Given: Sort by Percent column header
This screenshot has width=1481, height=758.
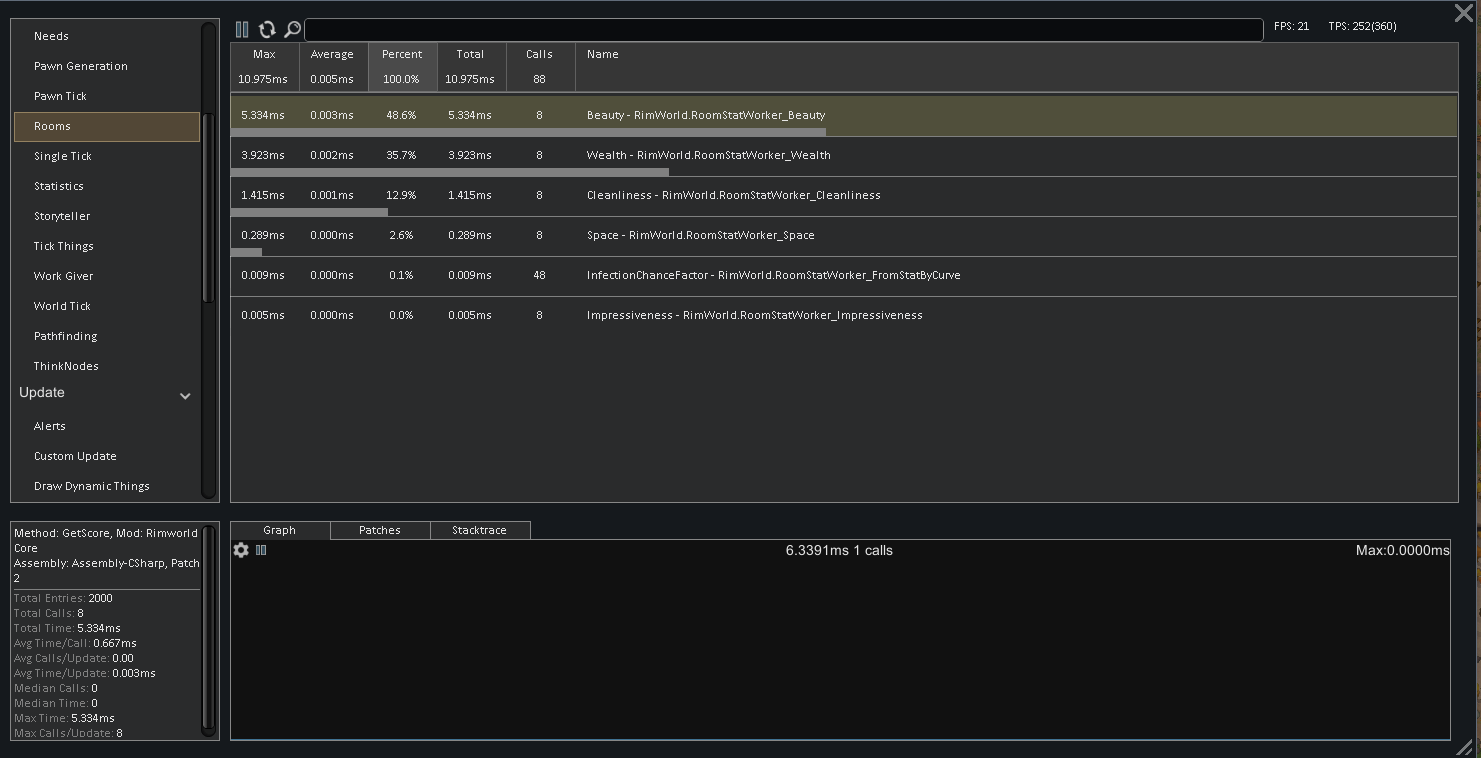Looking at the screenshot, I should 402,67.
